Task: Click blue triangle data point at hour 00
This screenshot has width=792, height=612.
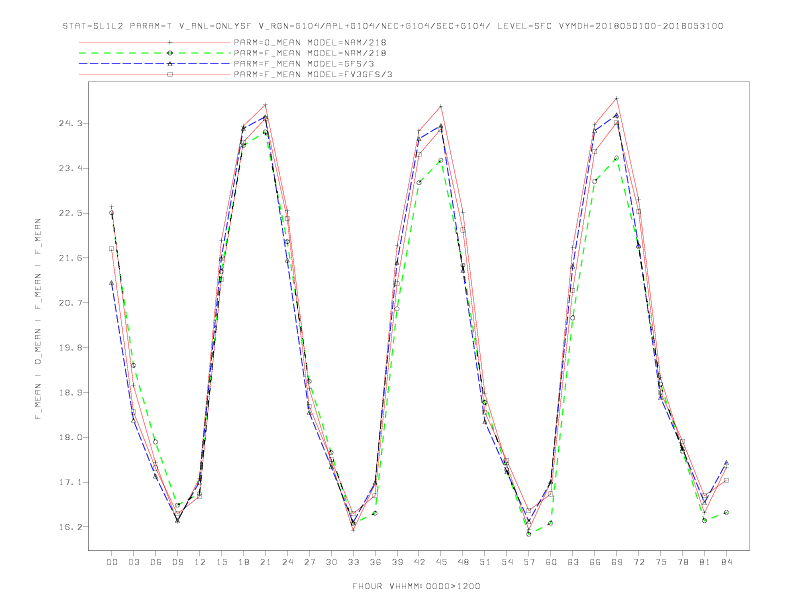Action: tap(112, 283)
